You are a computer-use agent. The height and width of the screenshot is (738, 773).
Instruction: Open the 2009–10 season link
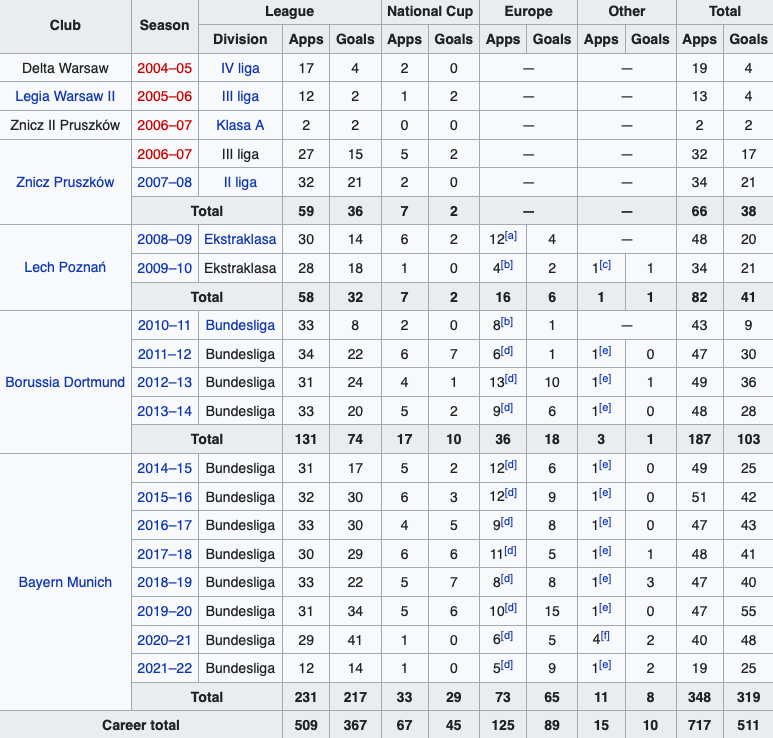coord(165,268)
